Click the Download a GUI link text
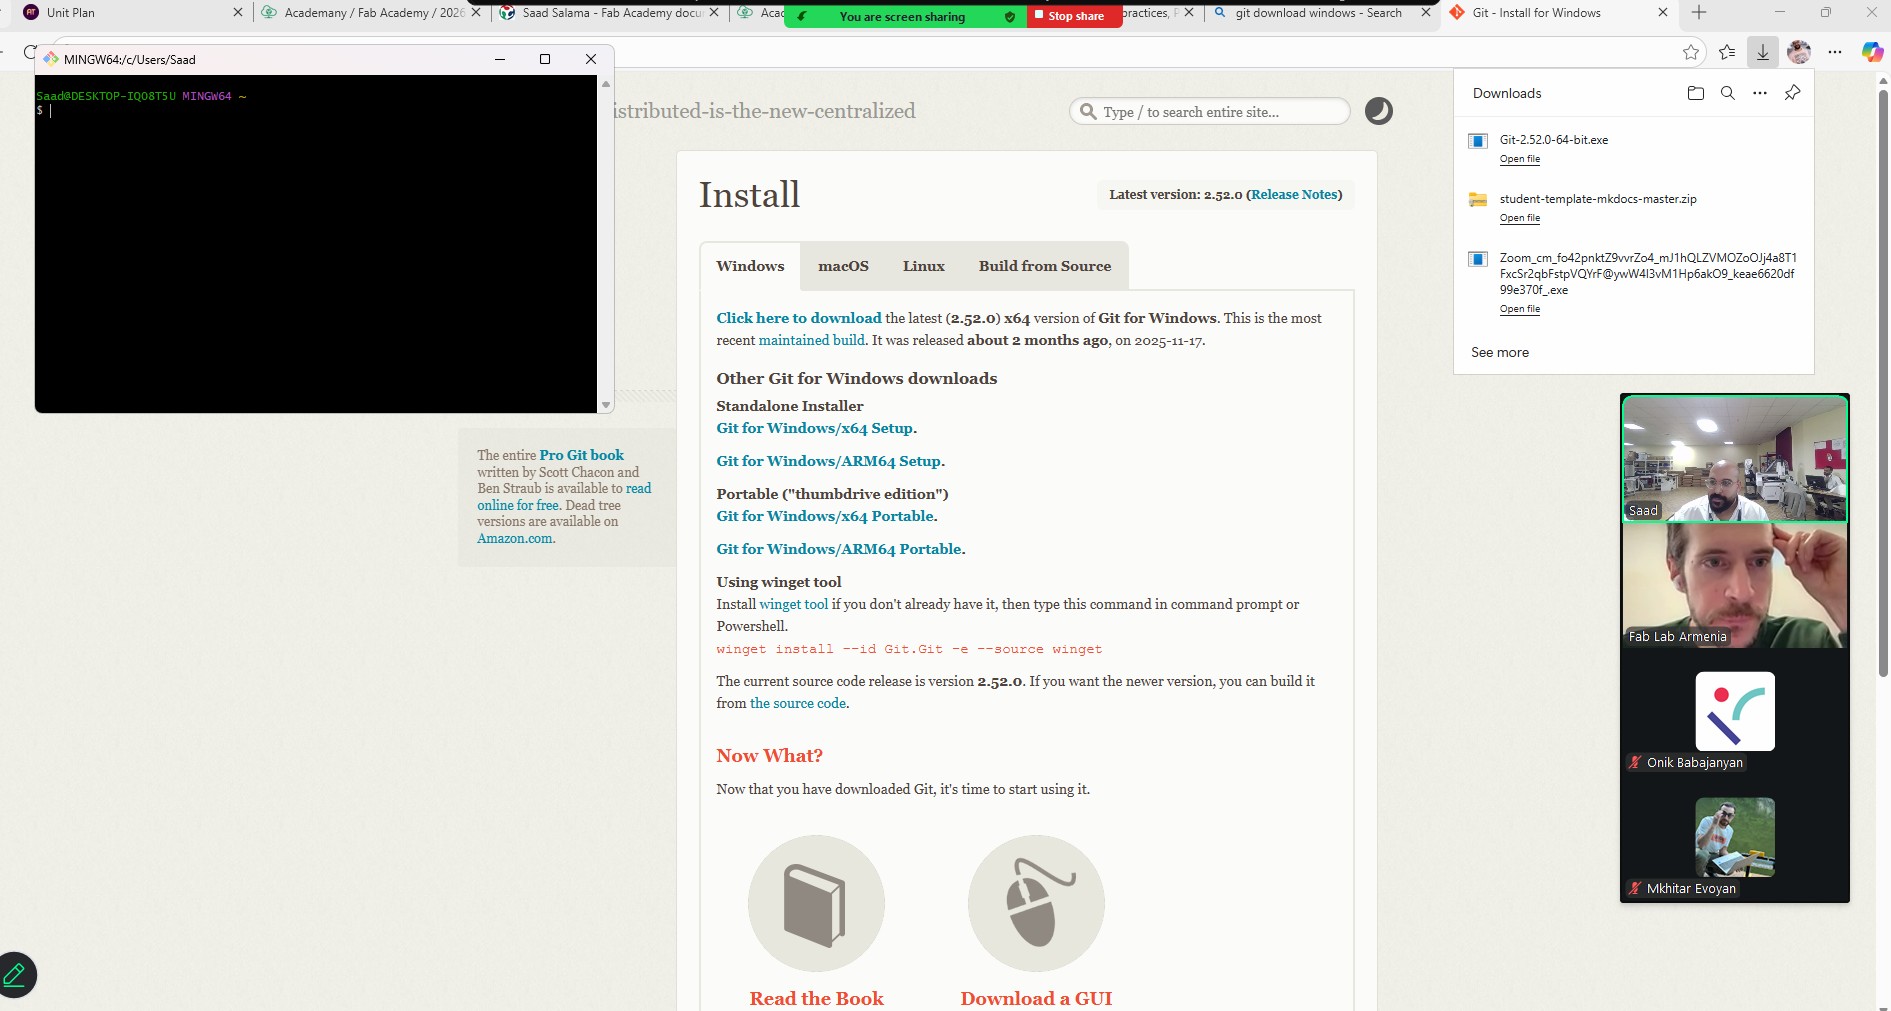Image resolution: width=1891 pixels, height=1011 pixels. click(1036, 998)
